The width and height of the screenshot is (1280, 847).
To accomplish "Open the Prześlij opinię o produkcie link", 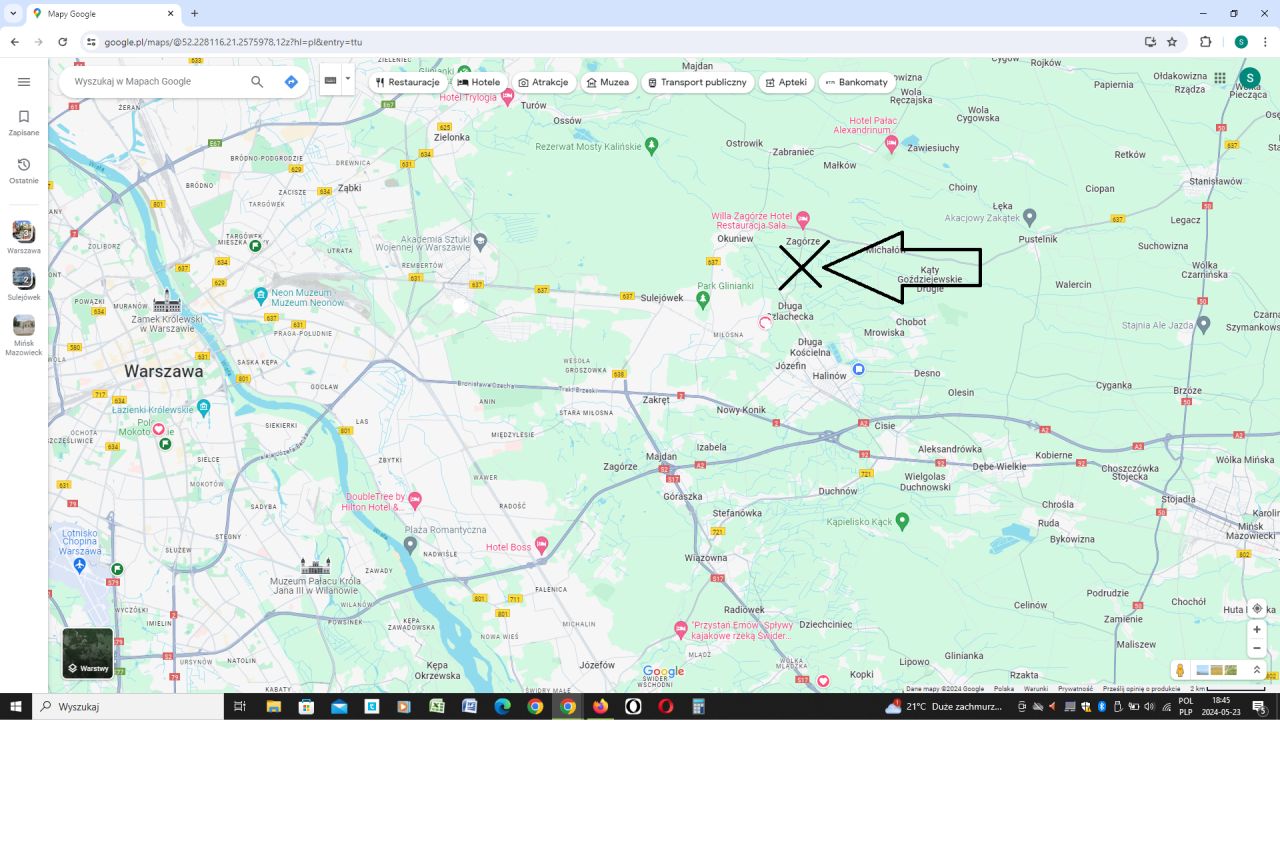I will tap(1141, 689).
